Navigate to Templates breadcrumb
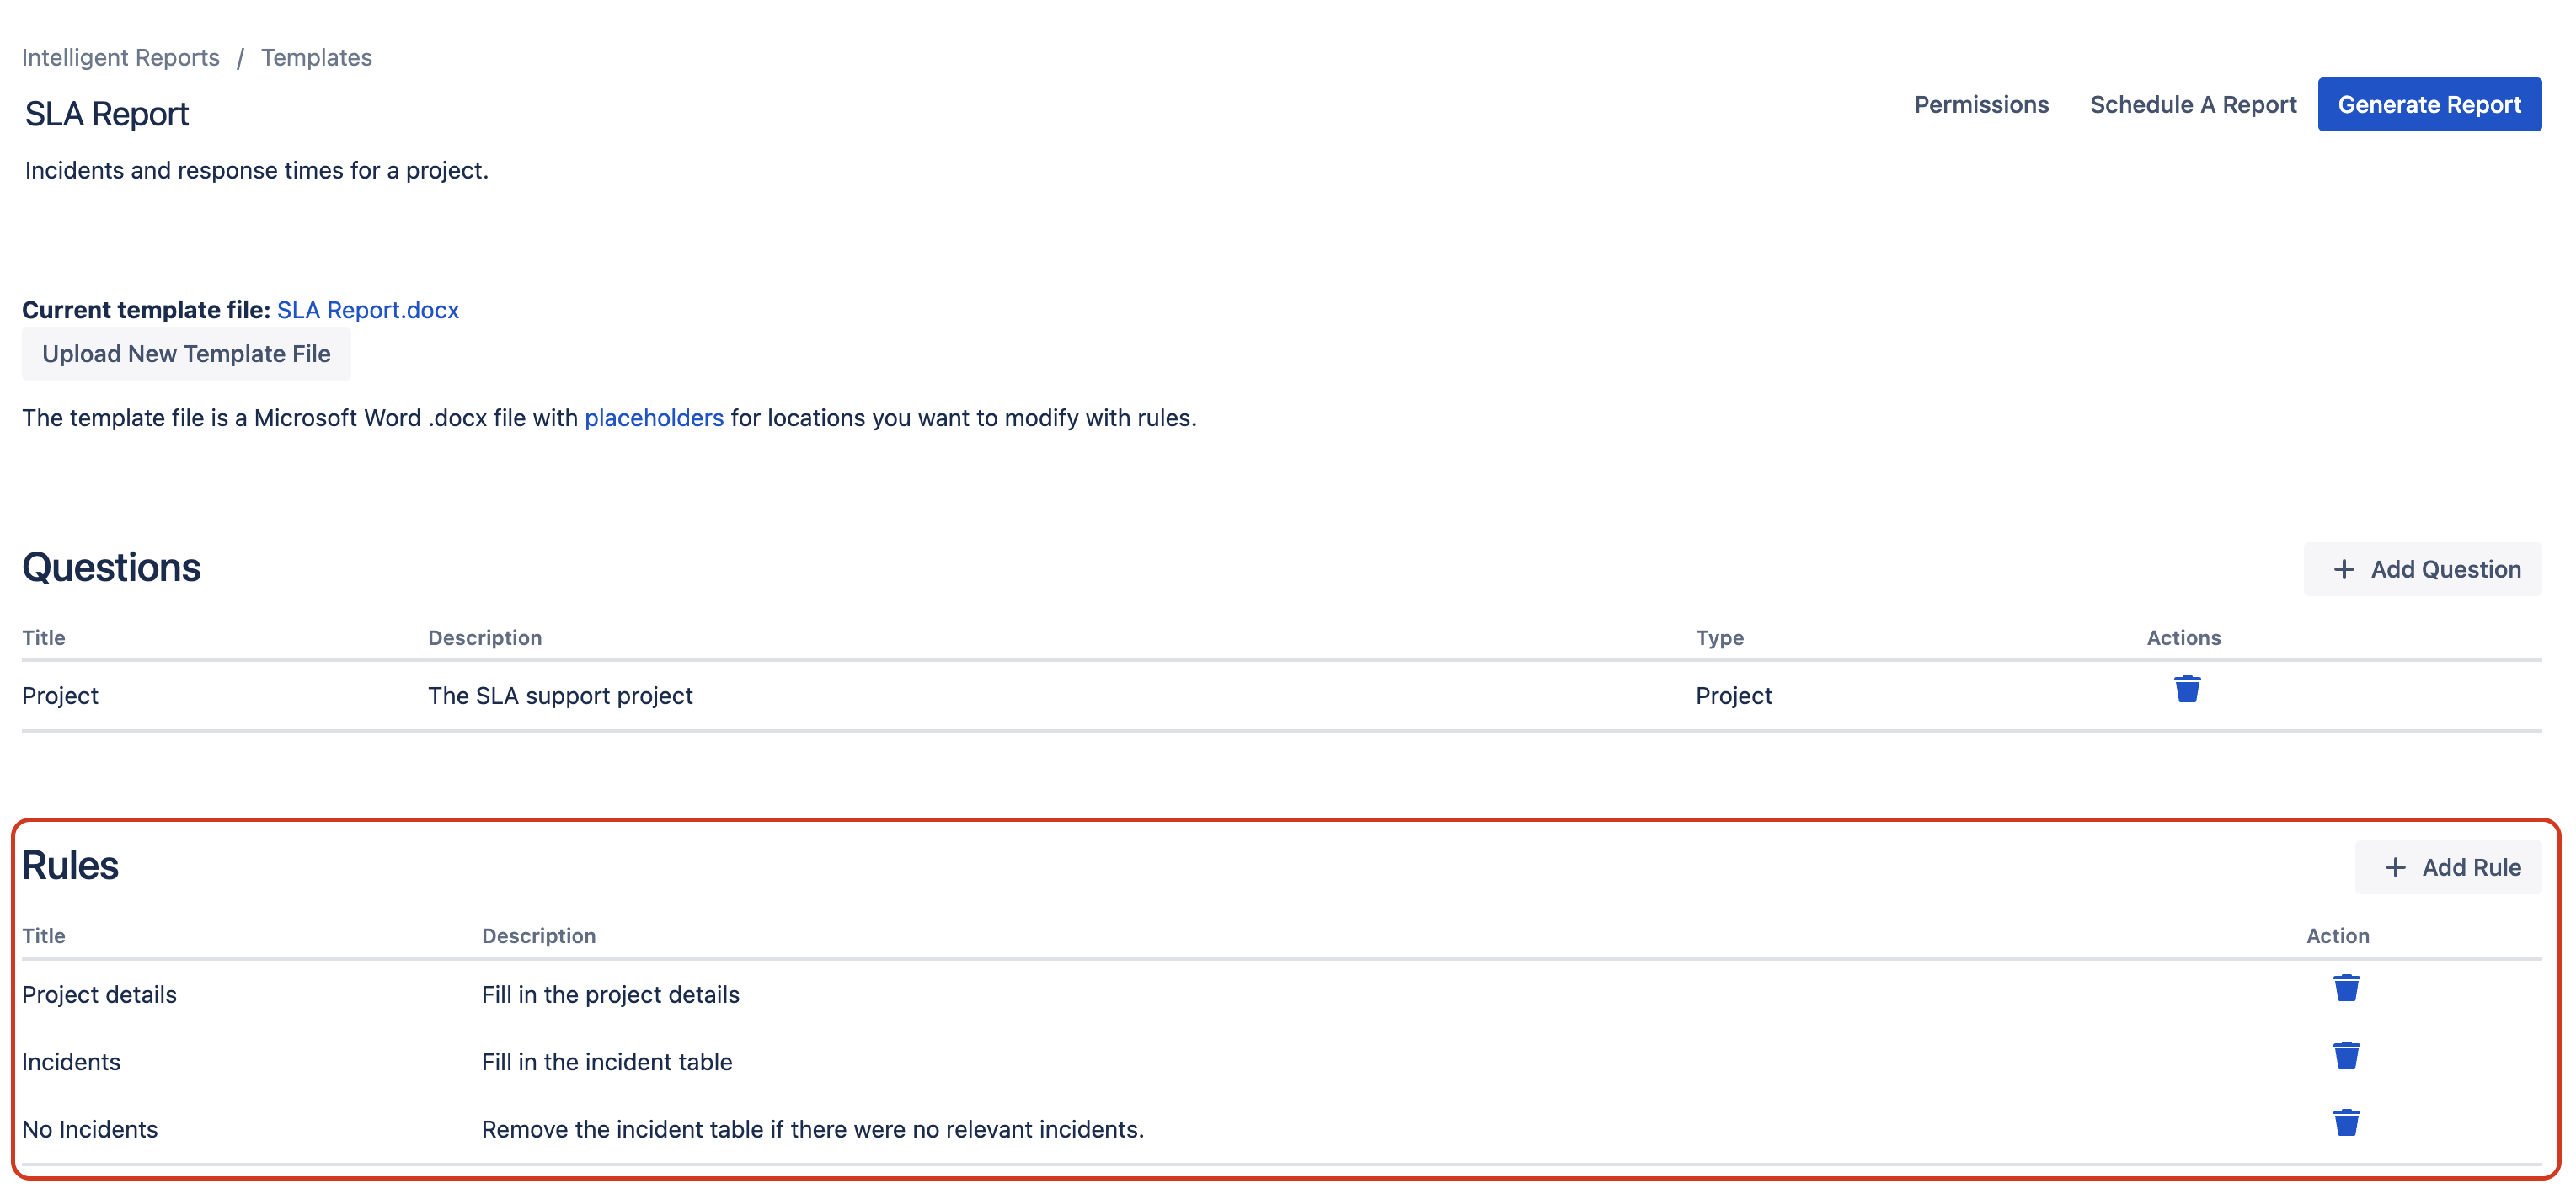The width and height of the screenshot is (2576, 1194). coord(316,57)
